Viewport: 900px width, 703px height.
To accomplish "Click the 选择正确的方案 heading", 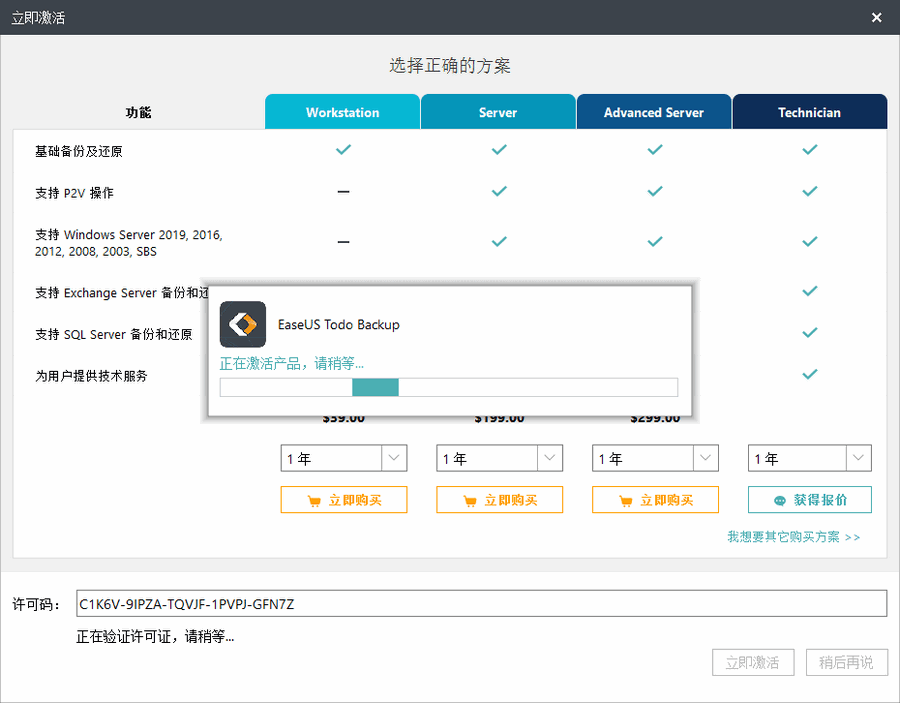I will [450, 66].
